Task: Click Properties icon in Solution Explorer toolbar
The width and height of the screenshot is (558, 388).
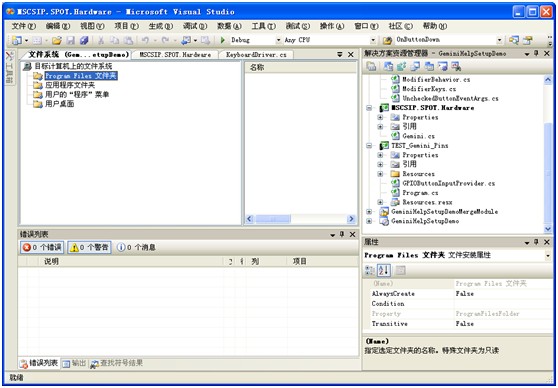Action: pyautogui.click(x=371, y=66)
